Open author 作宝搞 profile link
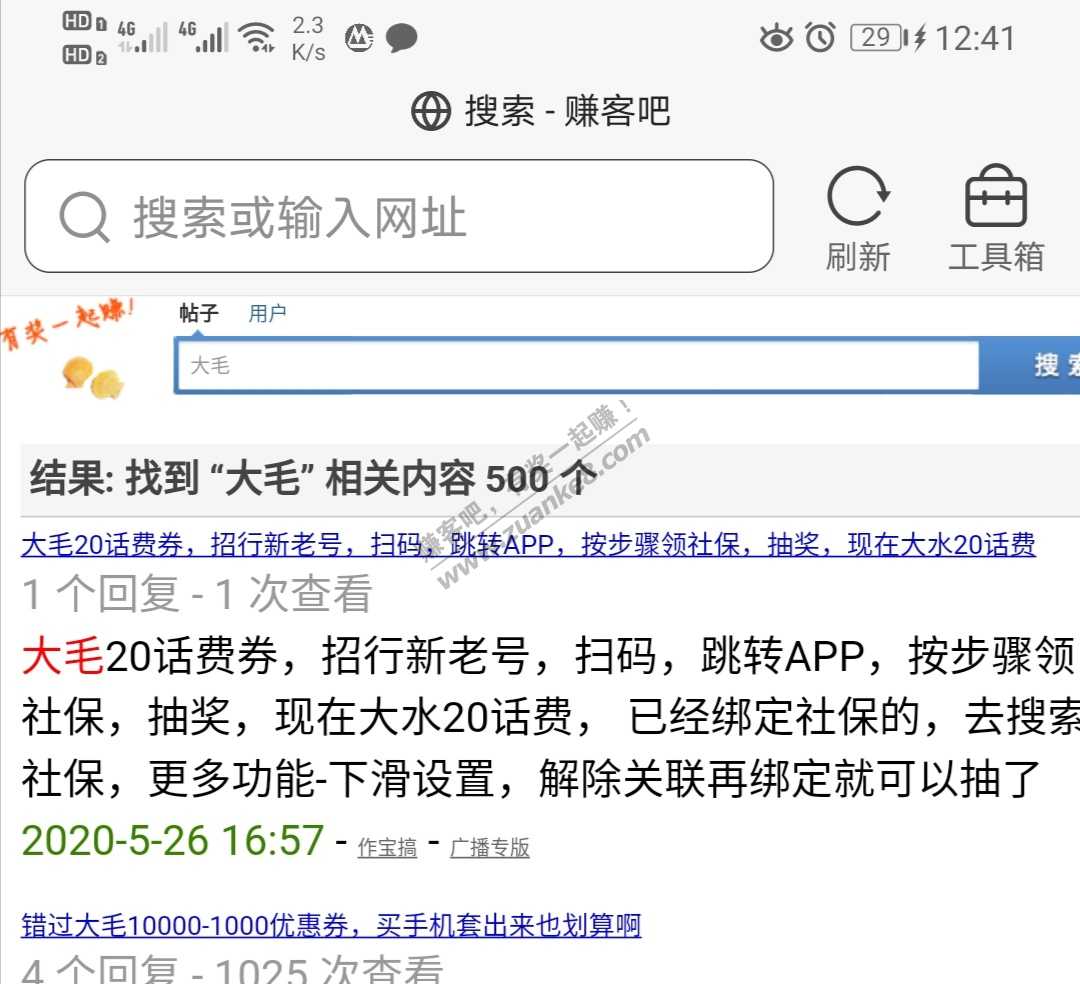 pyautogui.click(x=387, y=847)
